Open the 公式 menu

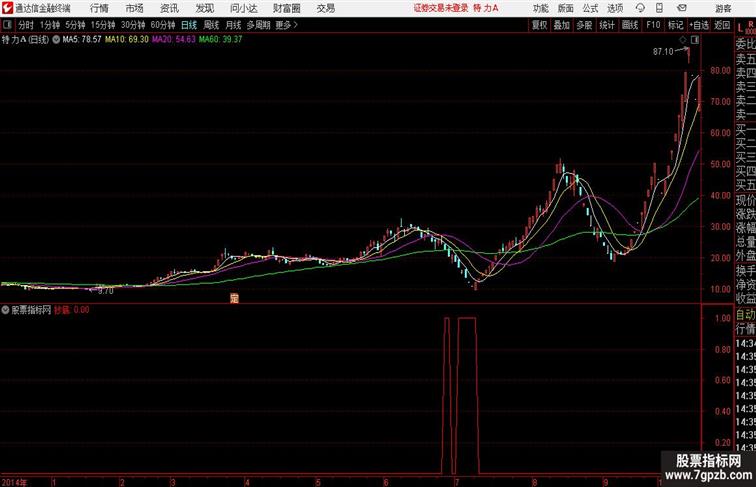pyautogui.click(x=590, y=8)
